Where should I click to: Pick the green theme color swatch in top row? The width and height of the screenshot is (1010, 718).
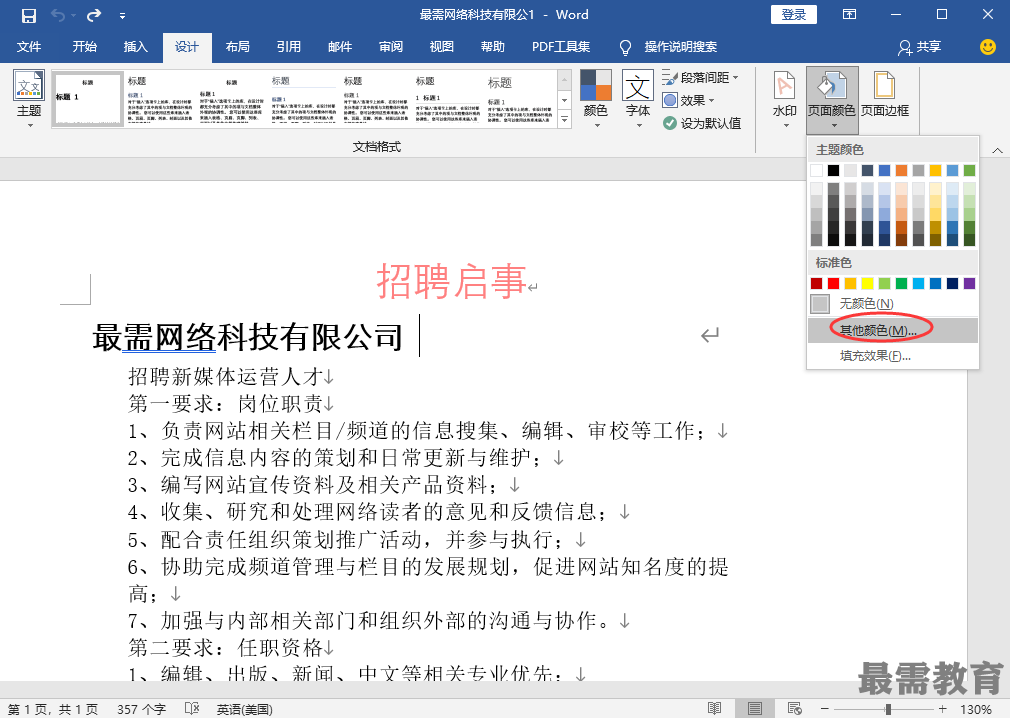tap(969, 171)
